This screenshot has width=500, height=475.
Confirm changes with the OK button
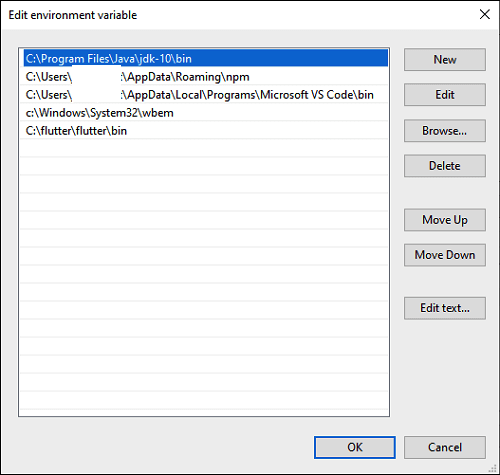click(x=355, y=447)
